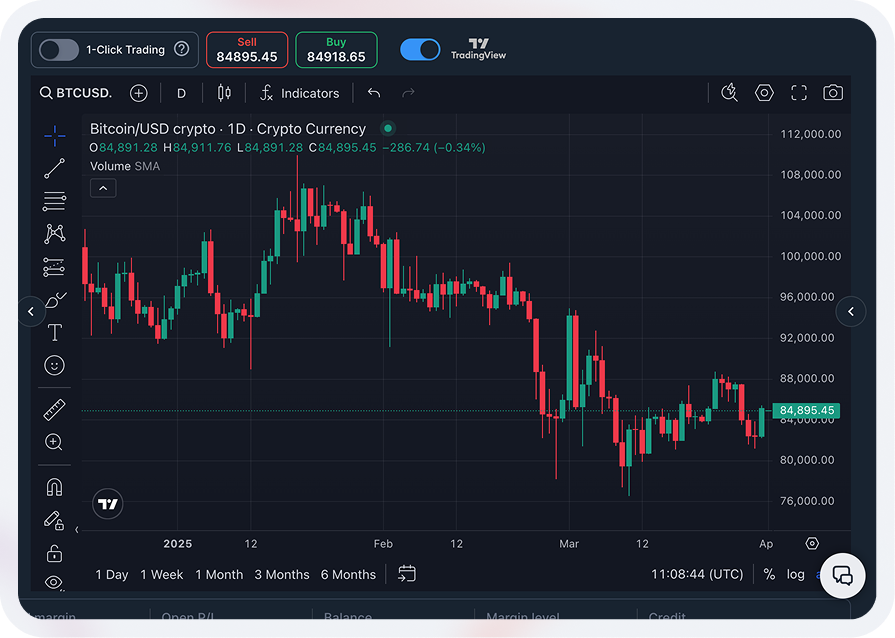Click the Buy 84918.65 button

336,50
